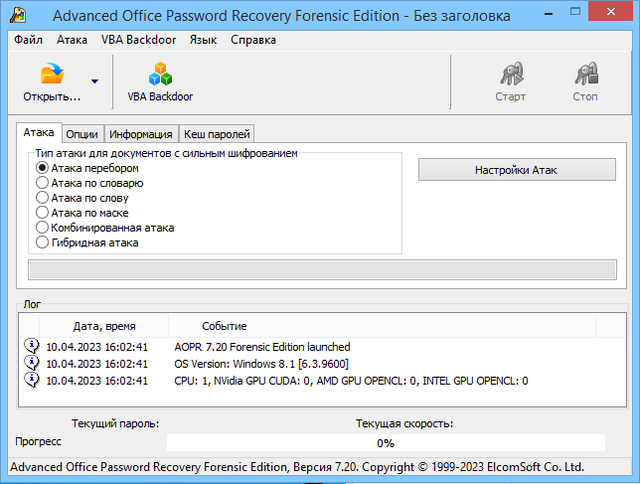Click info icon of AOPR launched log entry
640x484 pixels.
tap(31, 346)
